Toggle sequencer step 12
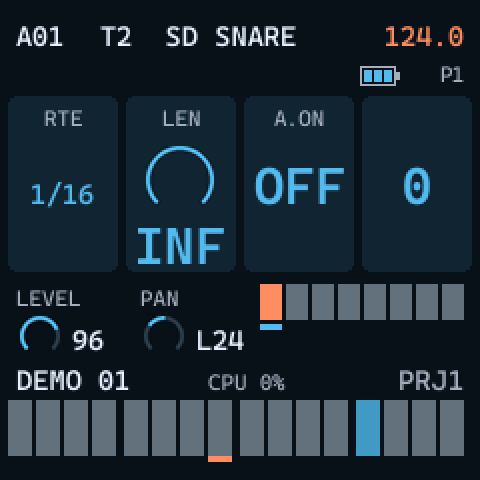480x480 pixels. (x=336, y=428)
